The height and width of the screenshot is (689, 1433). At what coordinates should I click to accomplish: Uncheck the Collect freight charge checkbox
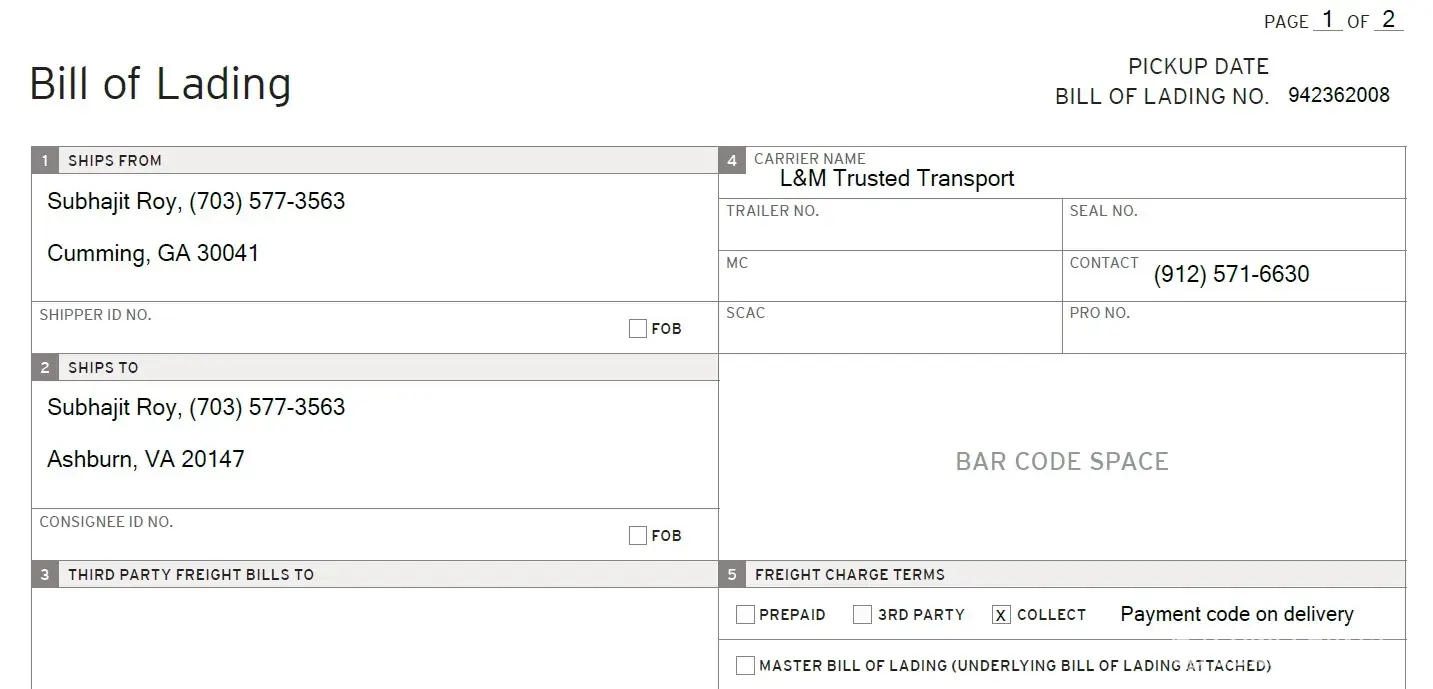[x=1001, y=615]
